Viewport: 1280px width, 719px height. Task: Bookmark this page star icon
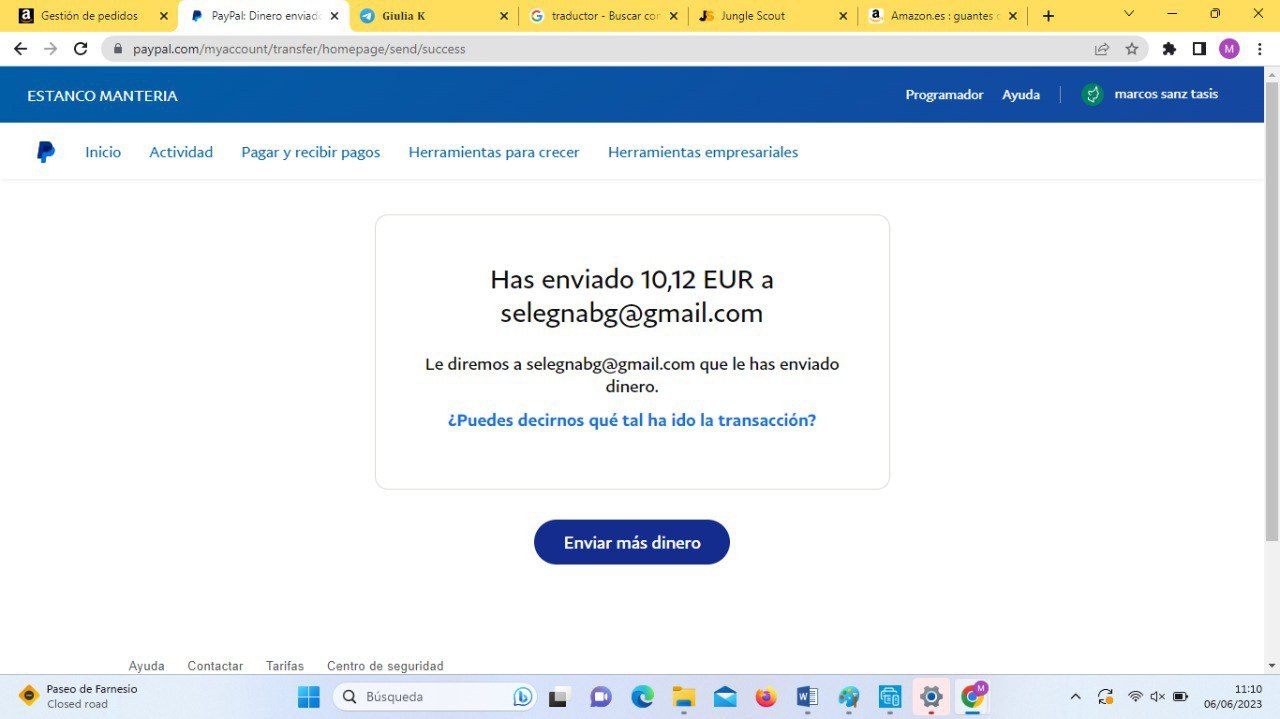point(1132,49)
